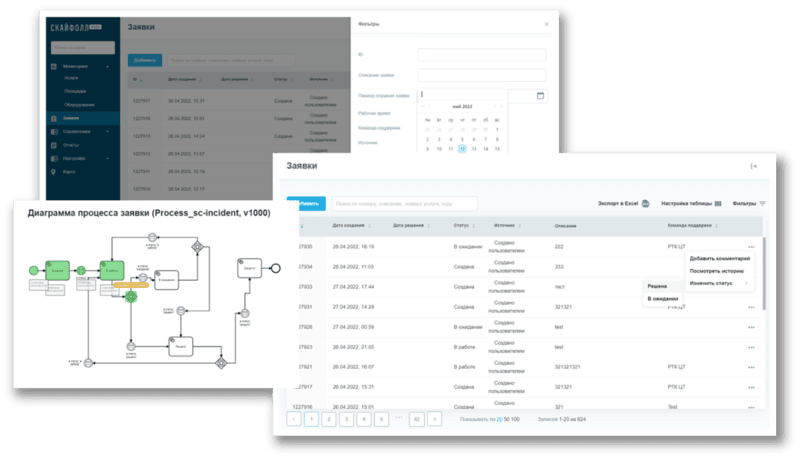The width and height of the screenshot is (800, 460).
Task: Click the Фильтры filter icon
Action: pyautogui.click(x=762, y=203)
